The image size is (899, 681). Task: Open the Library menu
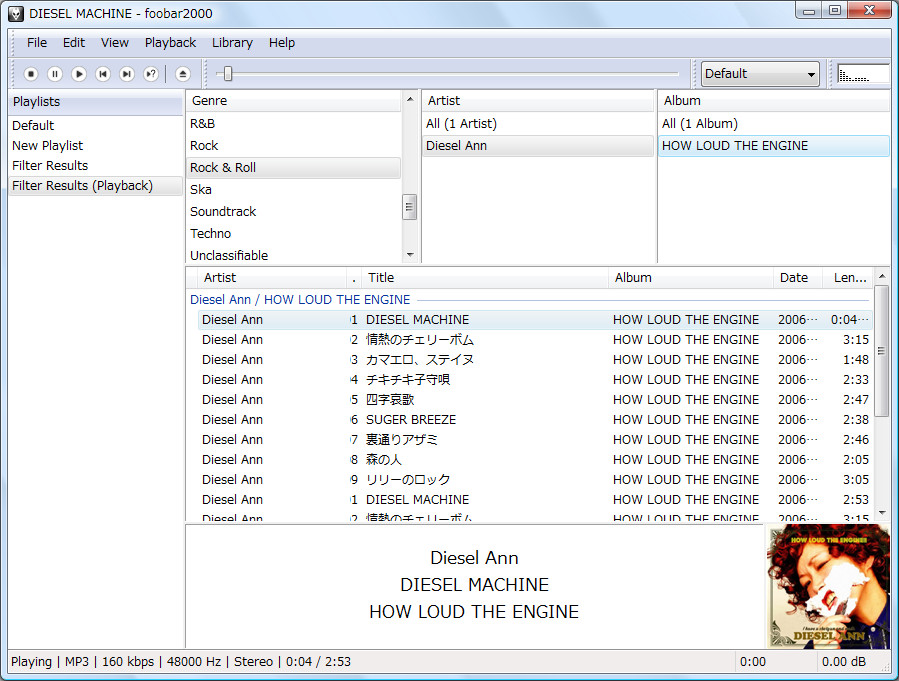point(232,42)
